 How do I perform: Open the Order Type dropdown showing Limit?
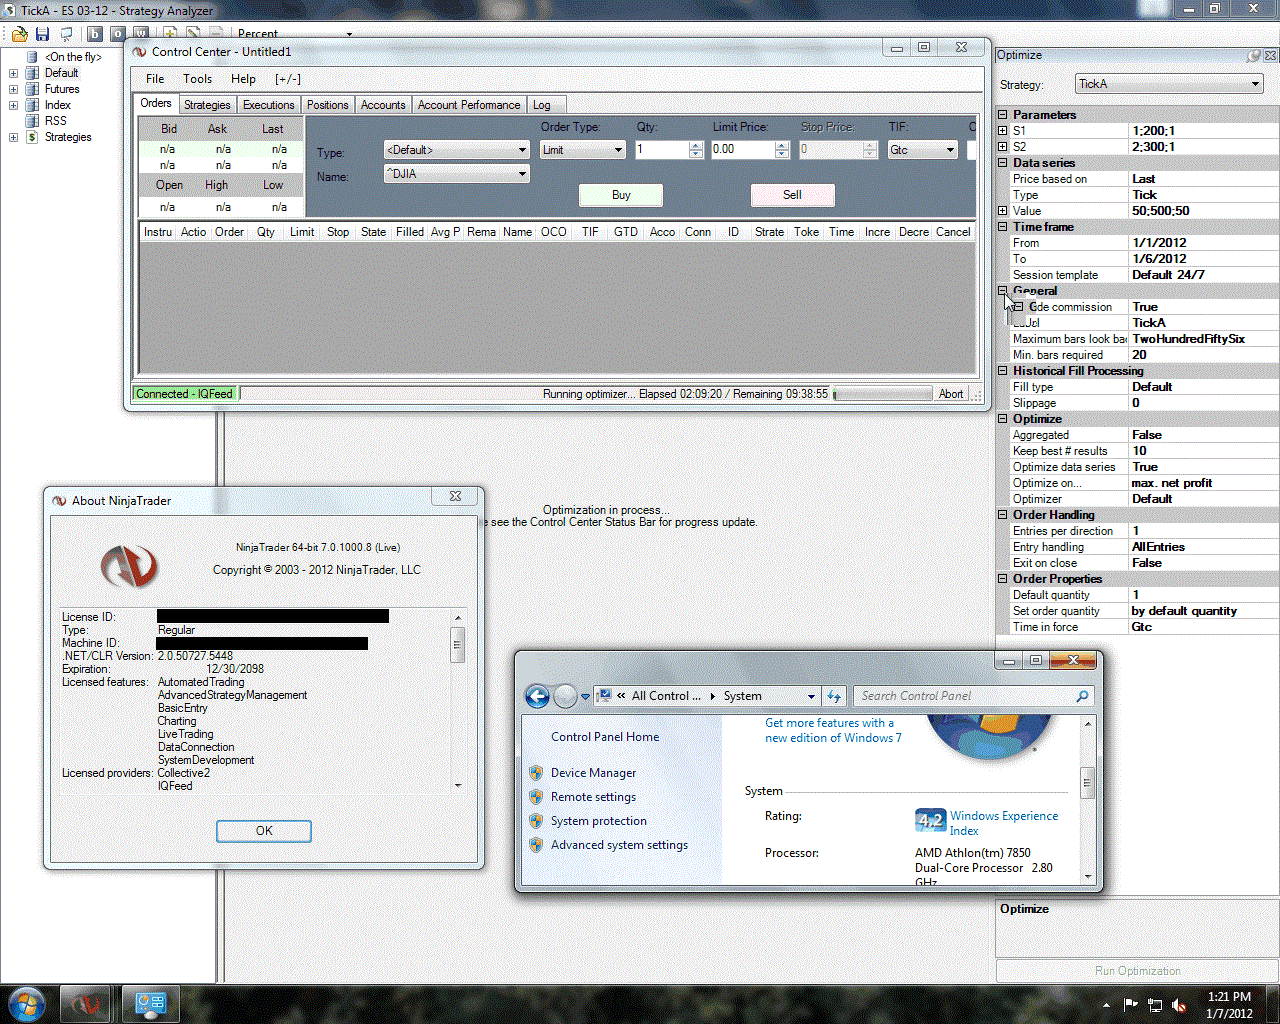click(583, 150)
